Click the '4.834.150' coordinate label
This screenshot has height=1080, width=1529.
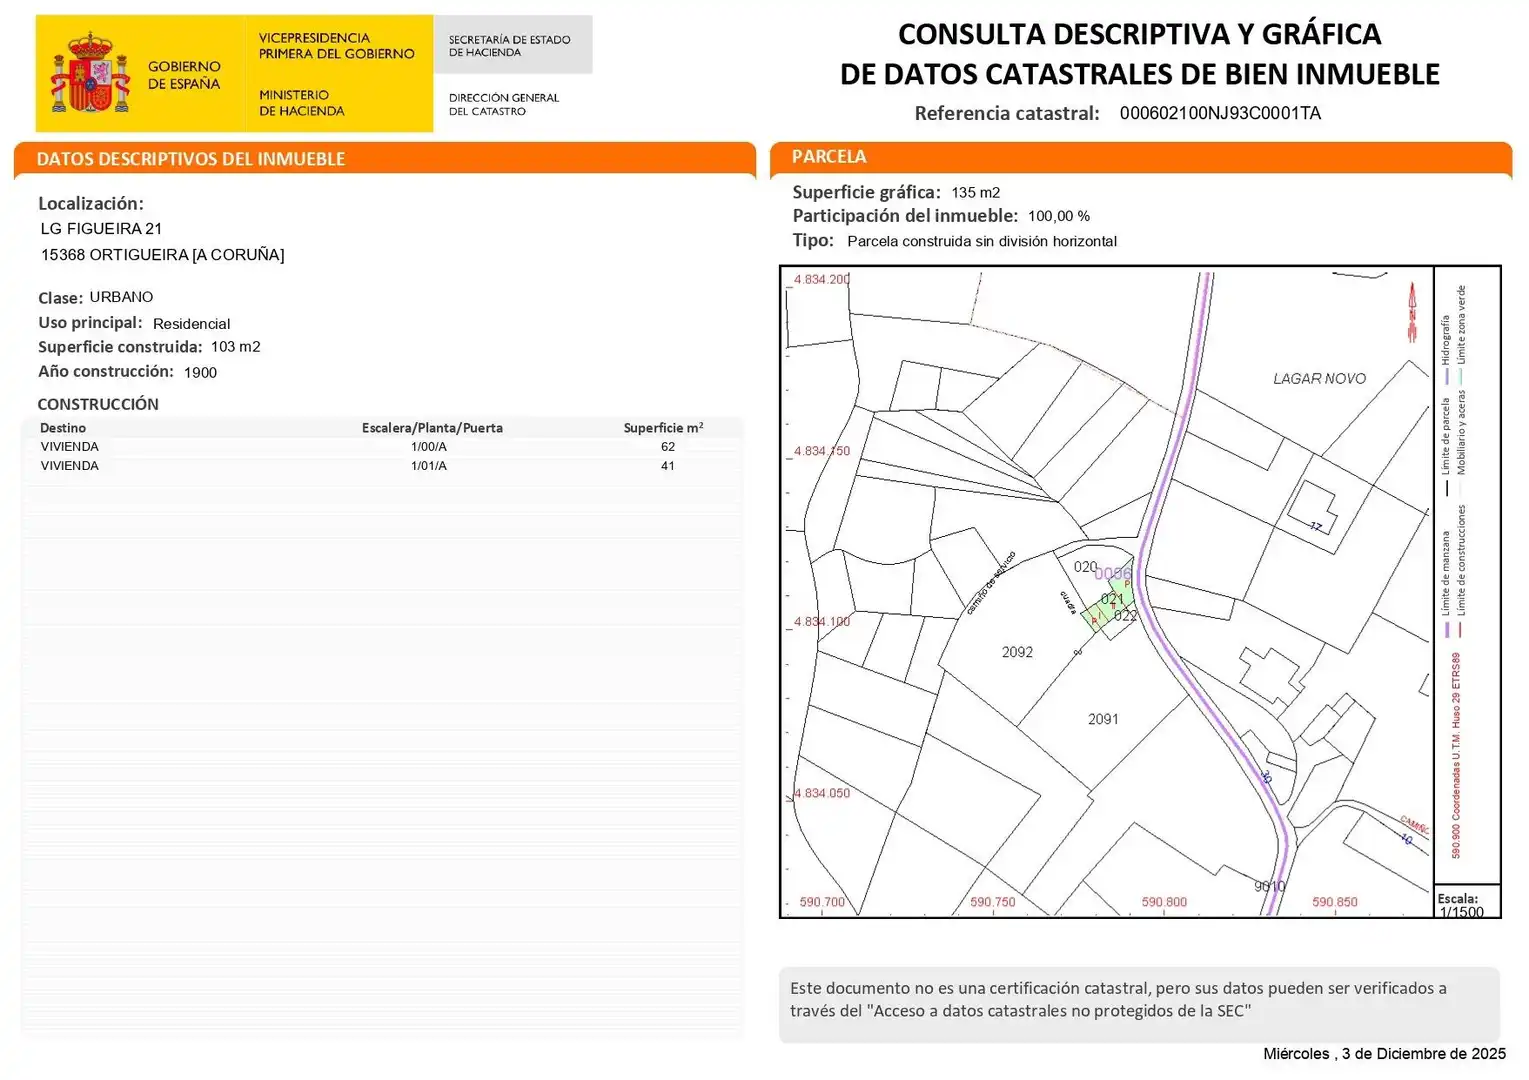[x=821, y=451]
